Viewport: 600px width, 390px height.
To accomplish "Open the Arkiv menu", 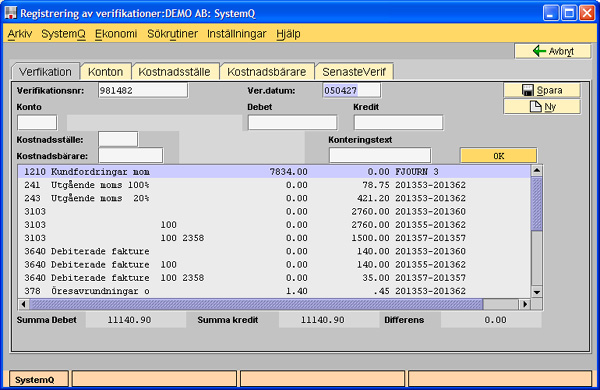I will coord(20,34).
